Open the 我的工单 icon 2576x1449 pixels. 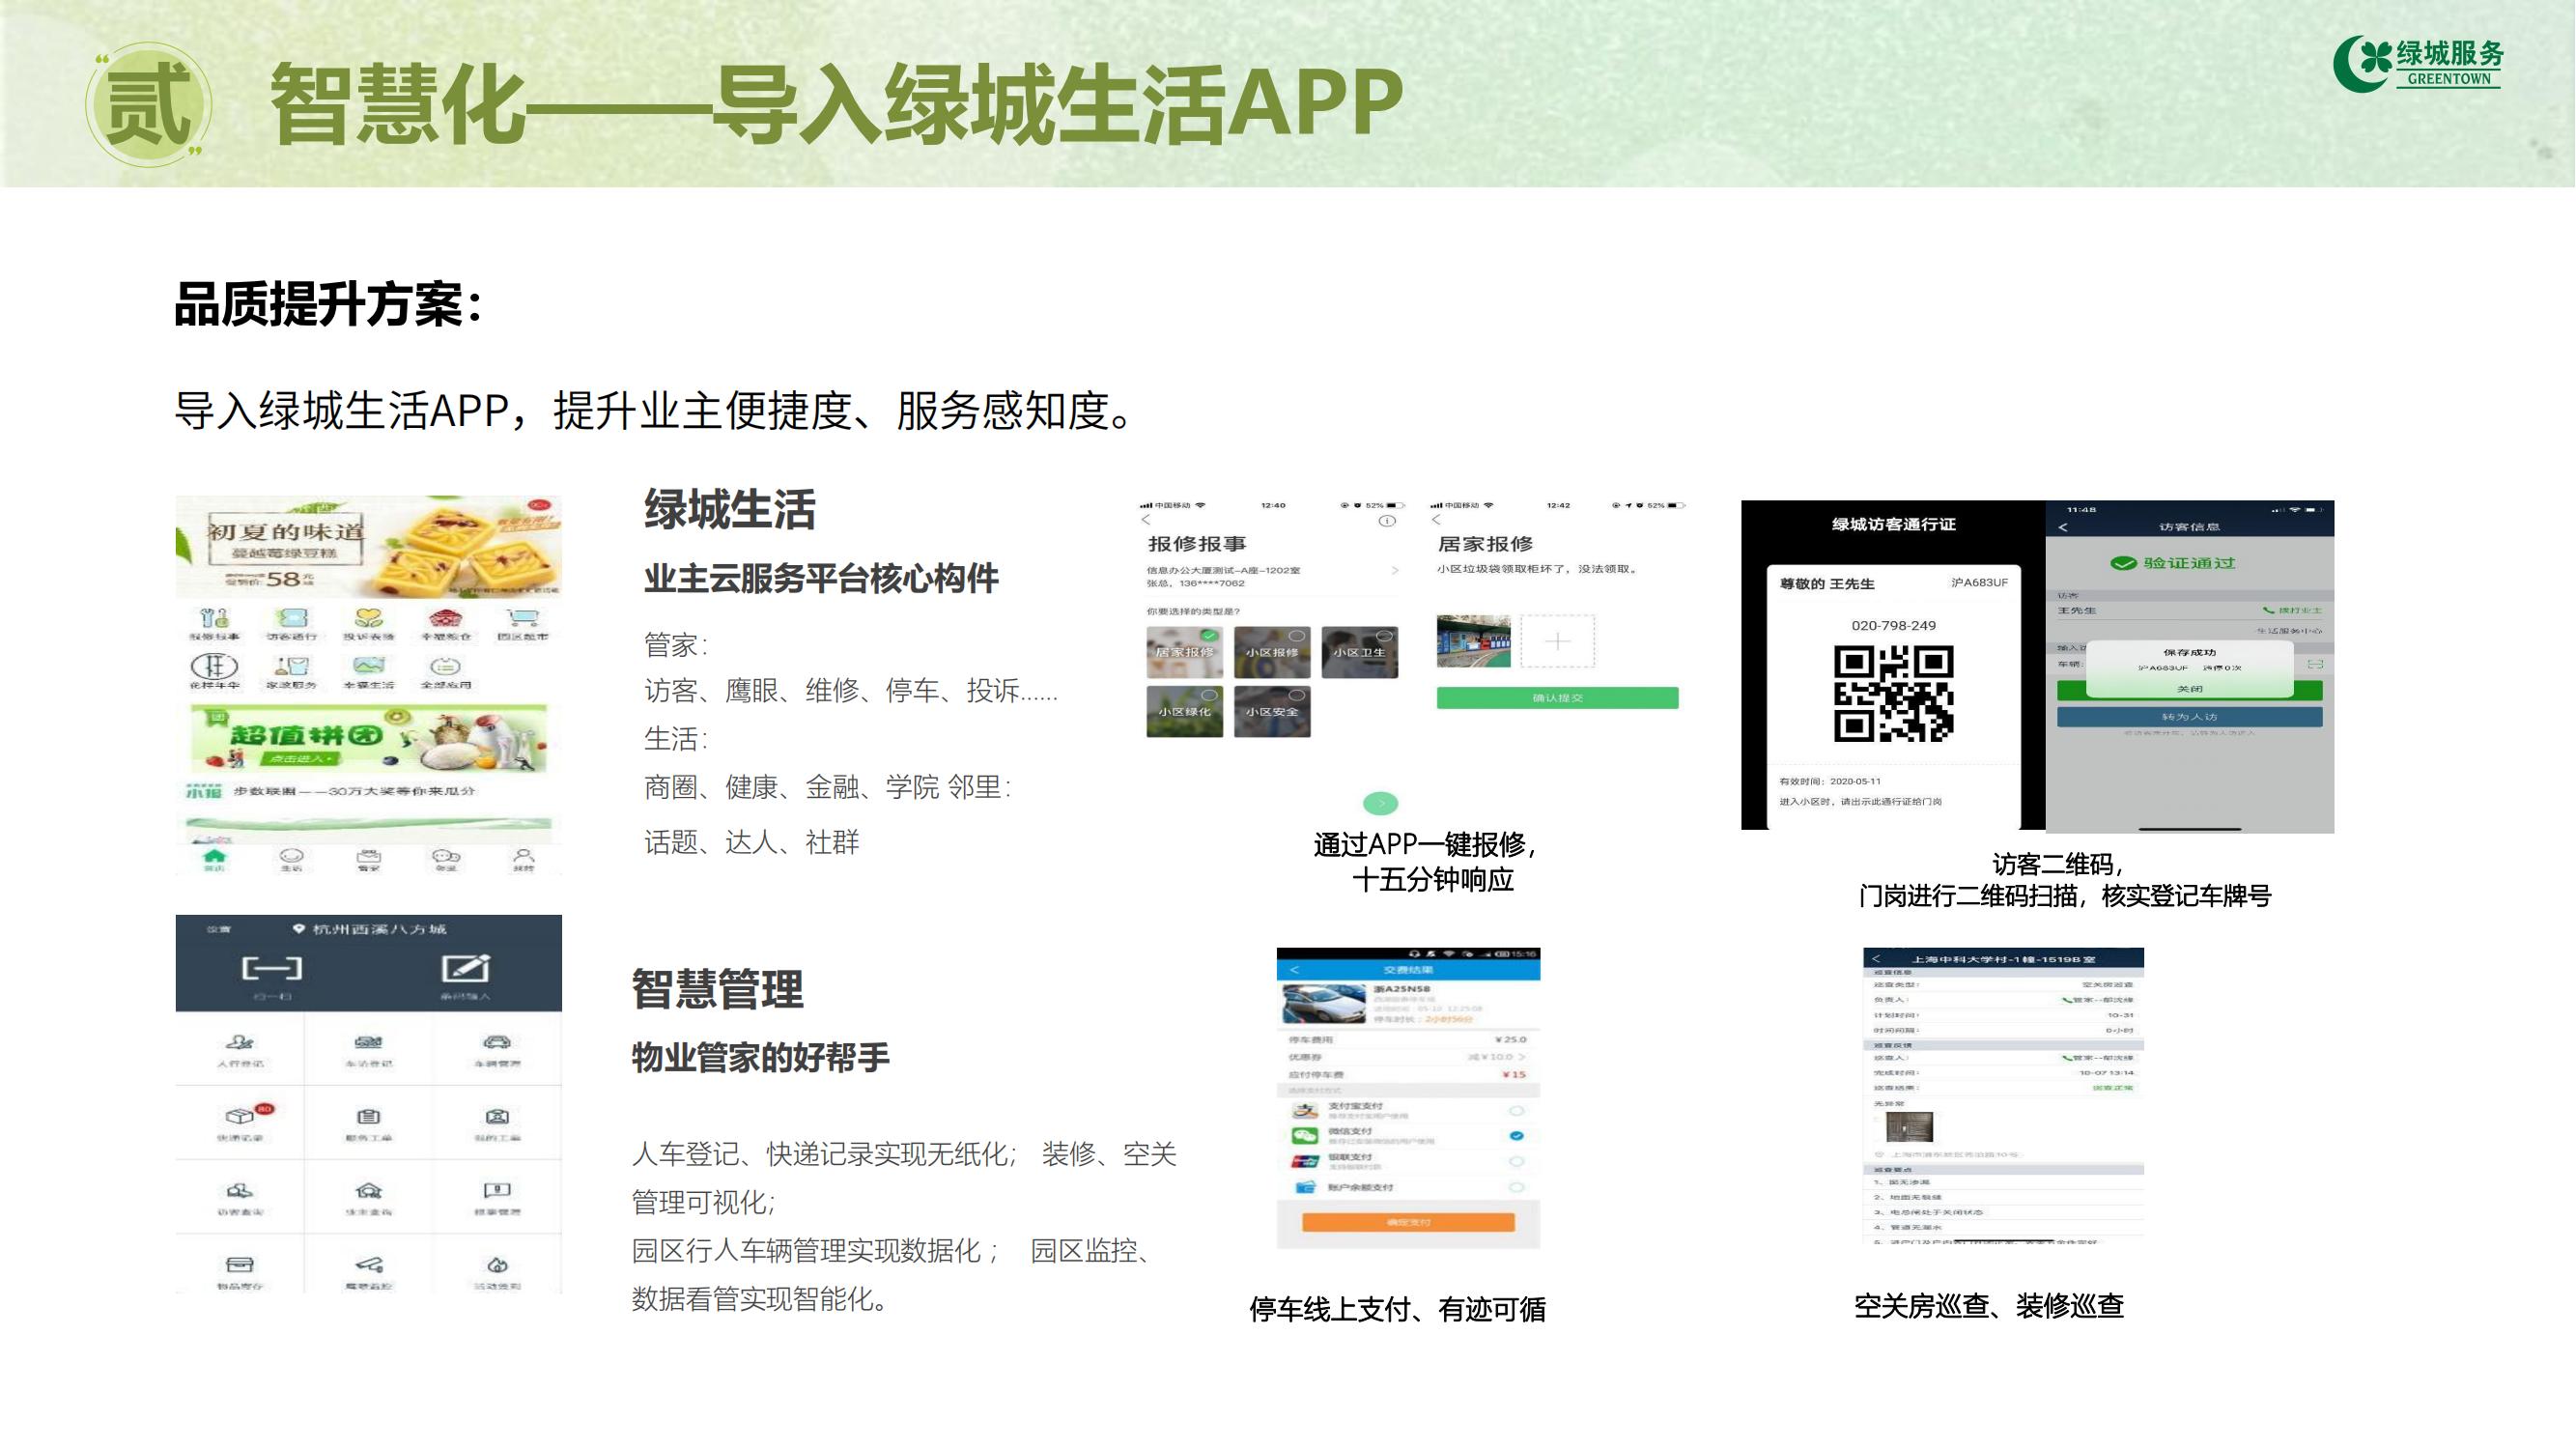tap(497, 1116)
